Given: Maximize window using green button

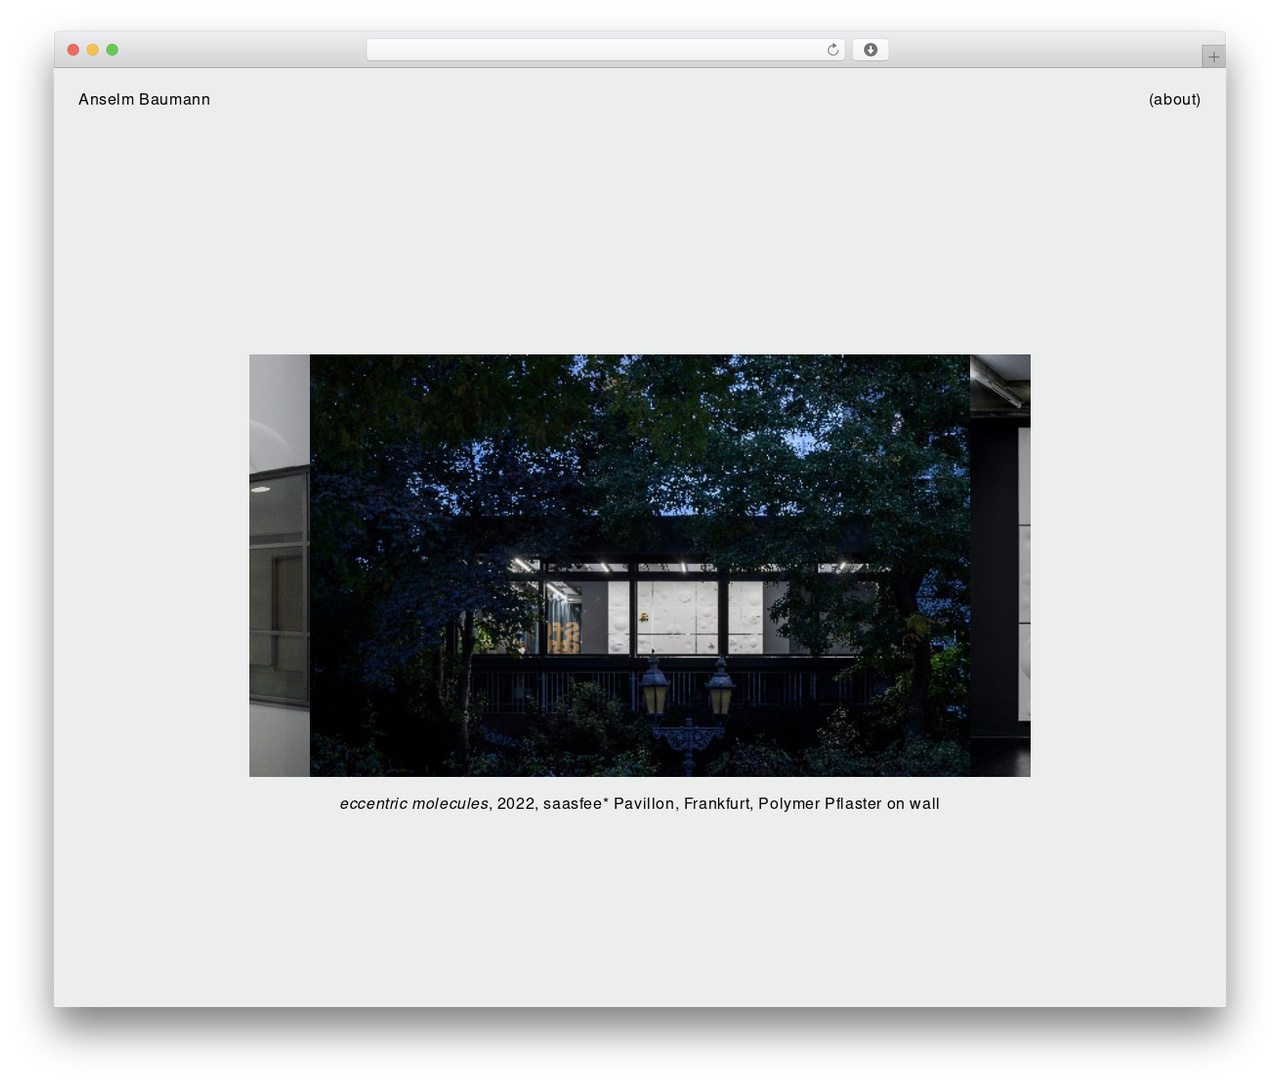Looking at the screenshot, I should pos(112,50).
